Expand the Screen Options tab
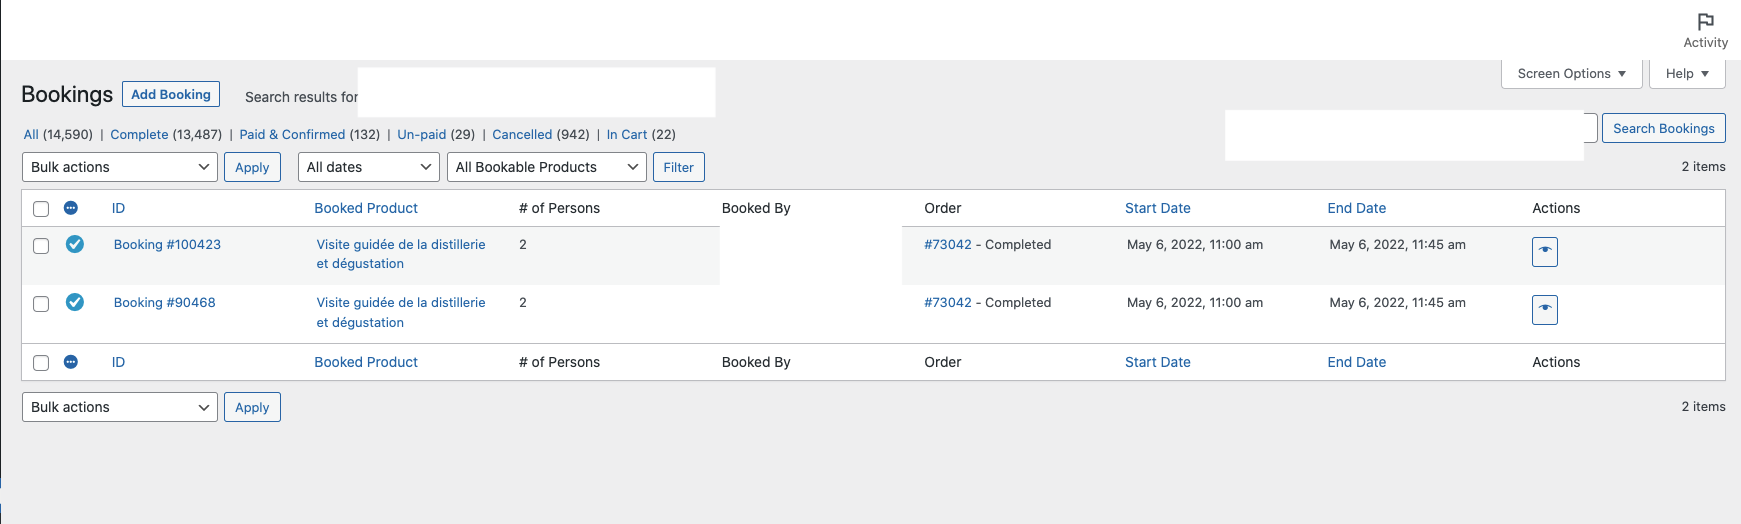This screenshot has height=524, width=1741. click(1571, 74)
